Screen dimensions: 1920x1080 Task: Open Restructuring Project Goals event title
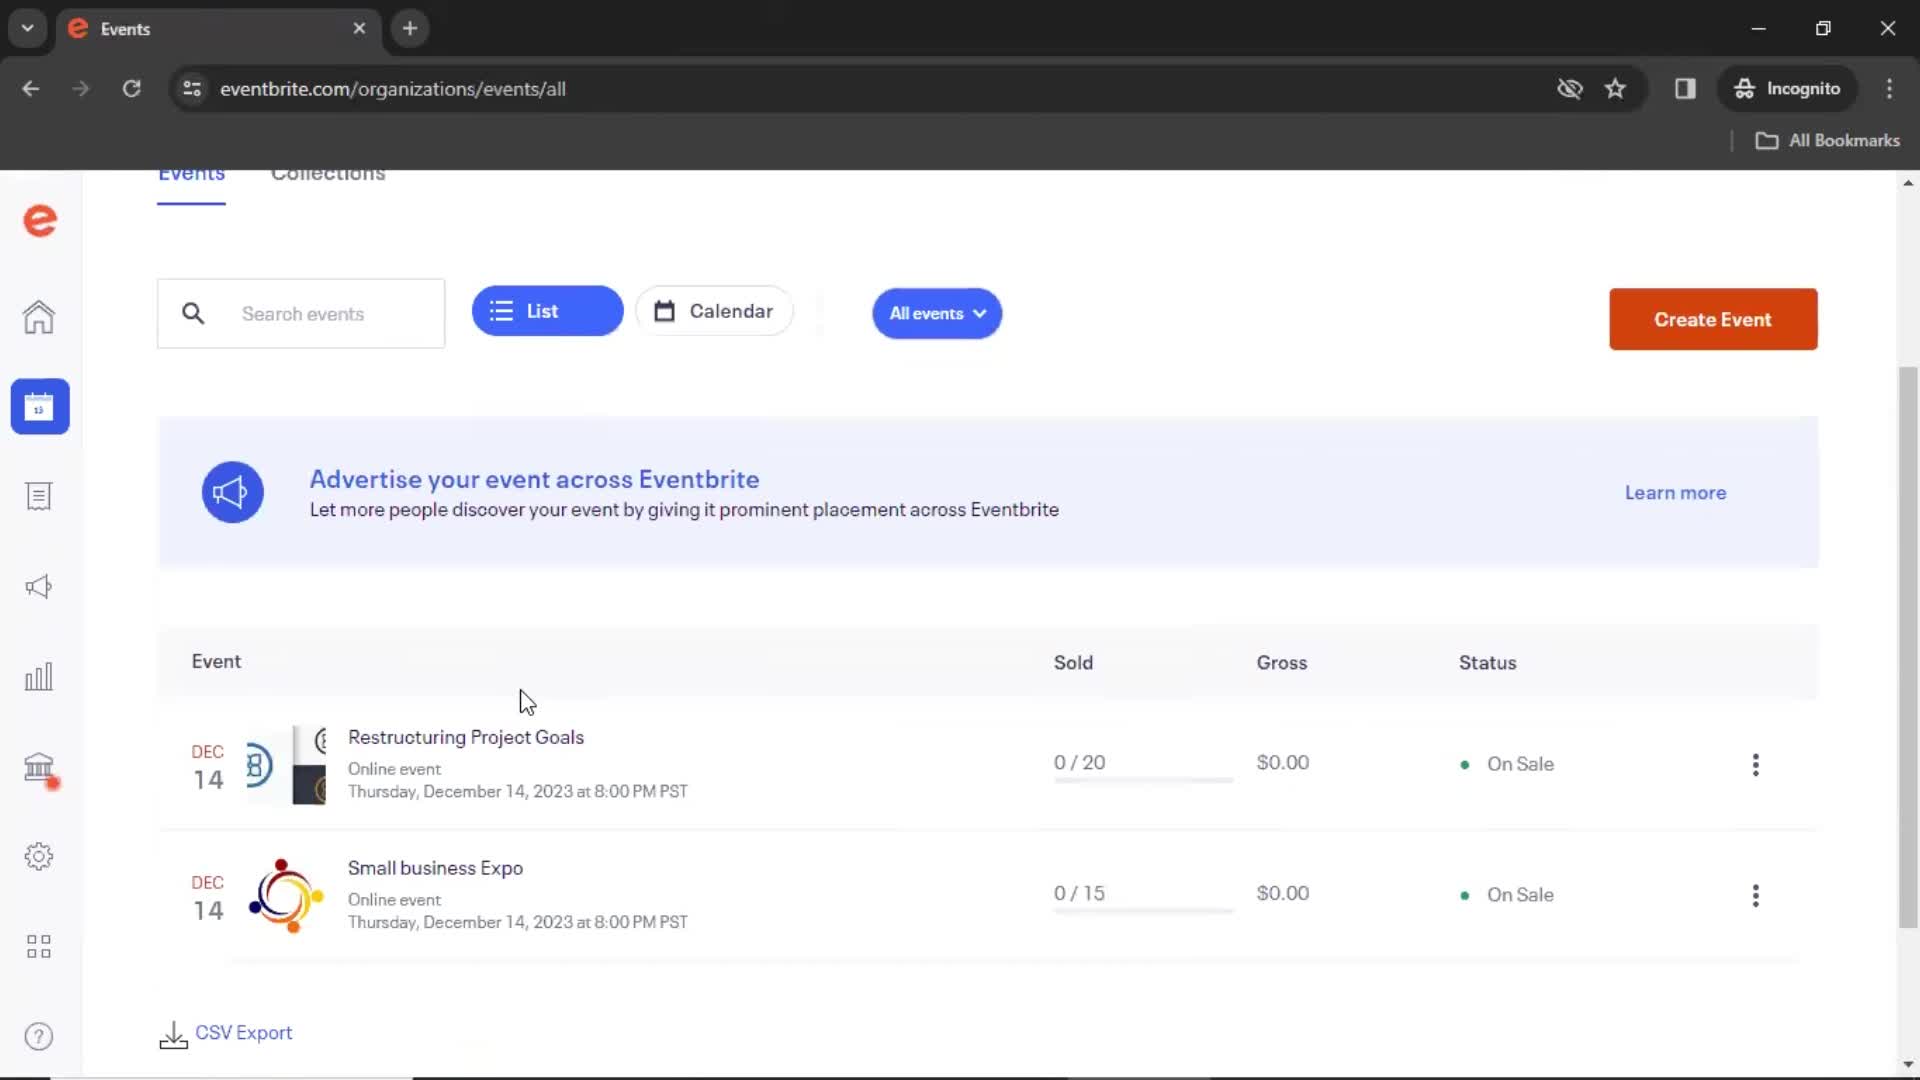click(466, 738)
